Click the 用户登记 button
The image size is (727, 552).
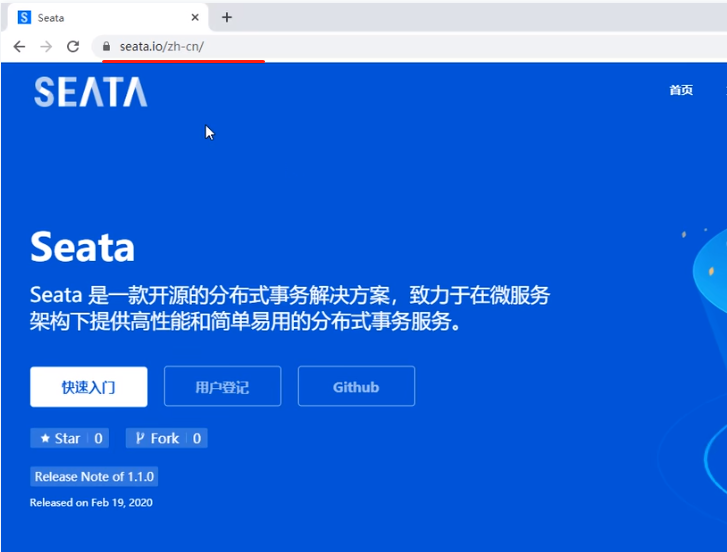click(223, 387)
